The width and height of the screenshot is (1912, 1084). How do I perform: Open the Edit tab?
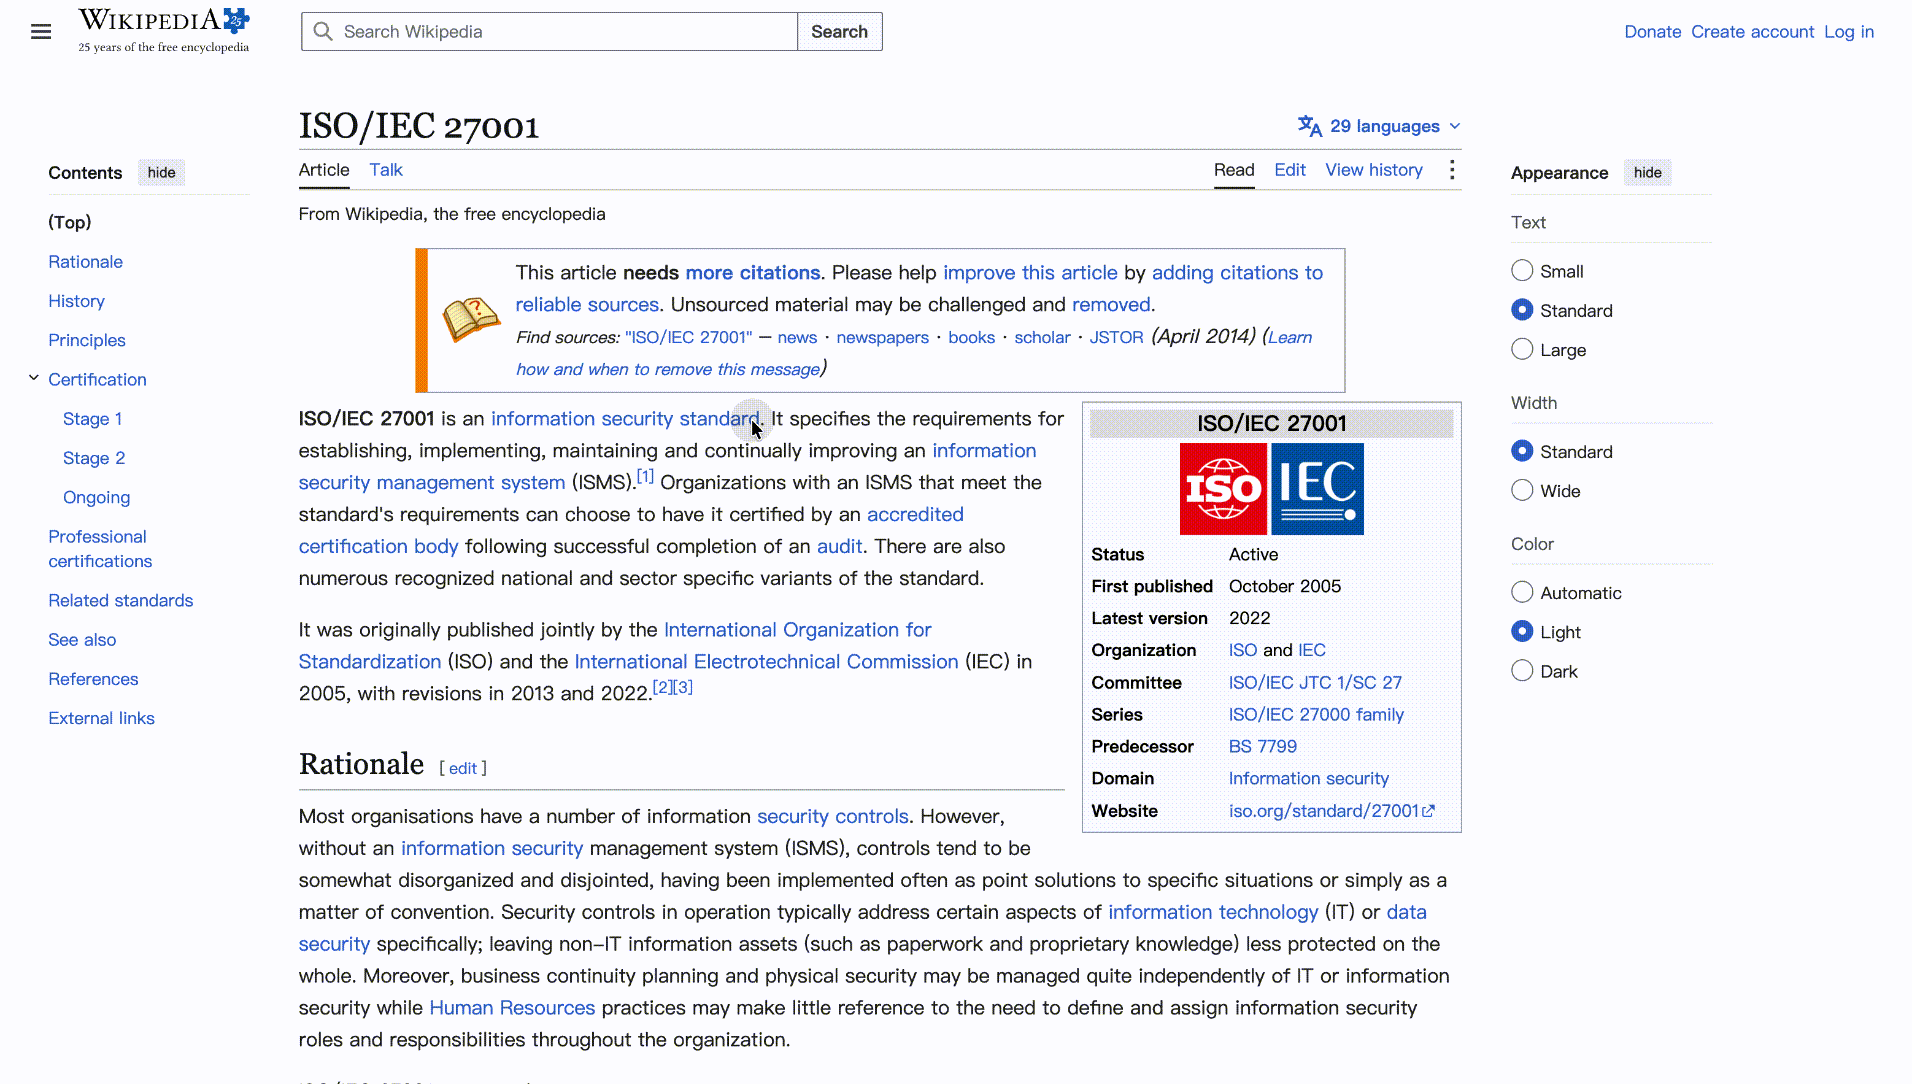pyautogui.click(x=1290, y=170)
